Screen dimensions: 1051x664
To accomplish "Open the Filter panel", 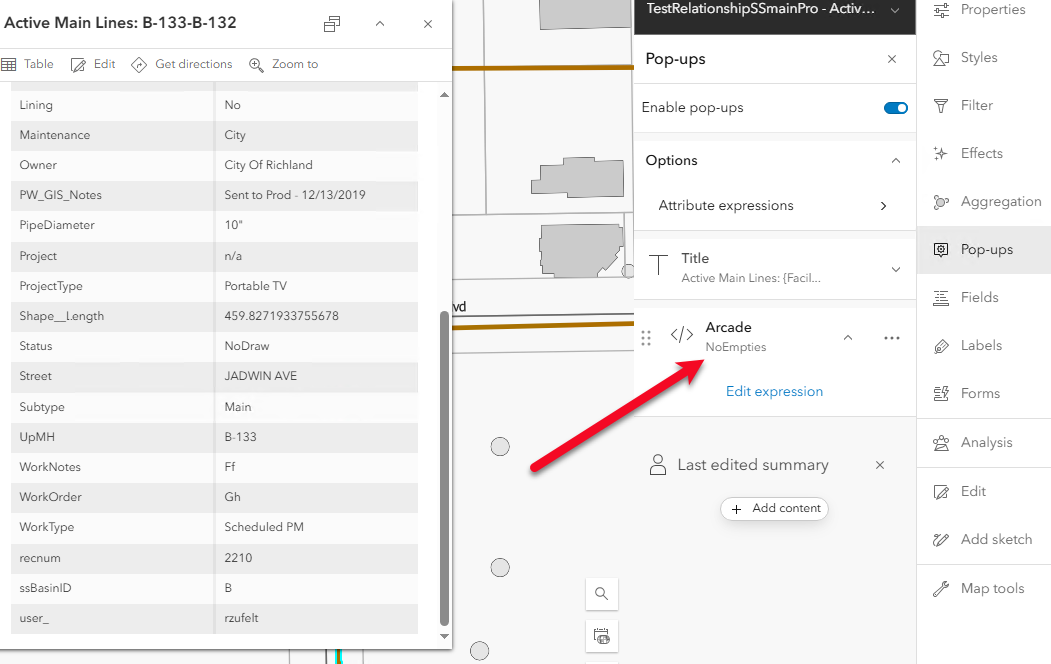I will point(941,105).
